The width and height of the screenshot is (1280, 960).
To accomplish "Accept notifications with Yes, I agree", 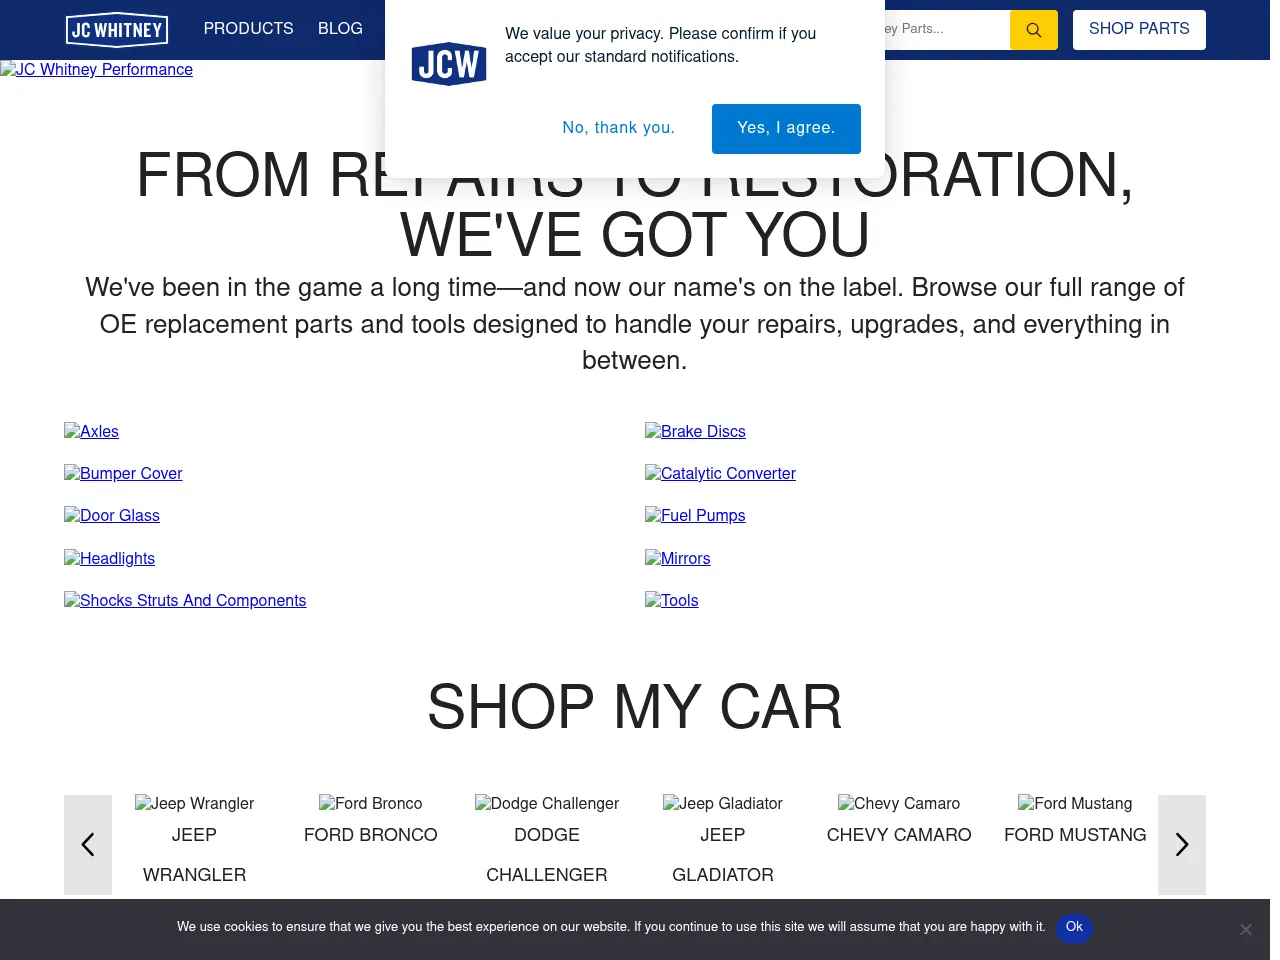I will [x=785, y=128].
